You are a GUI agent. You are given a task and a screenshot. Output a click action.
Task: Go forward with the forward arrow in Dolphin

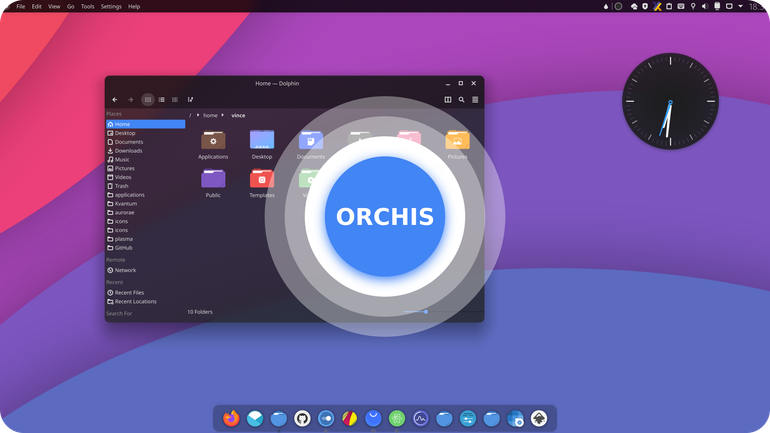131,100
